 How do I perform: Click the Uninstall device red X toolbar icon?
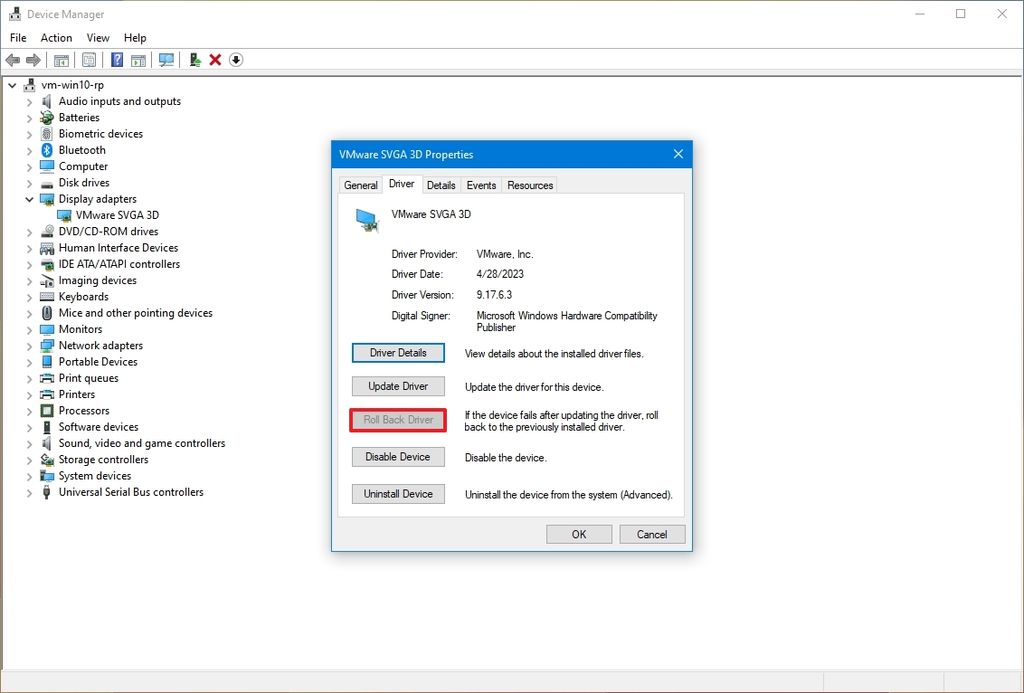[214, 59]
